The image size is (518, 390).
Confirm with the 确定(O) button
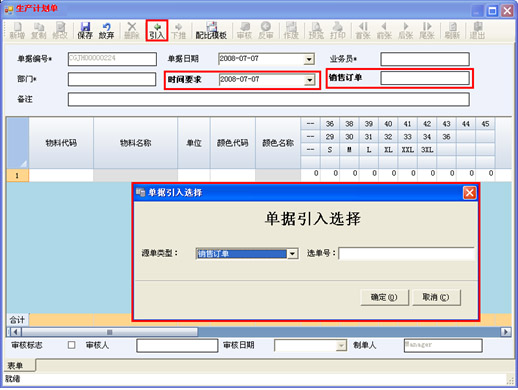point(384,297)
